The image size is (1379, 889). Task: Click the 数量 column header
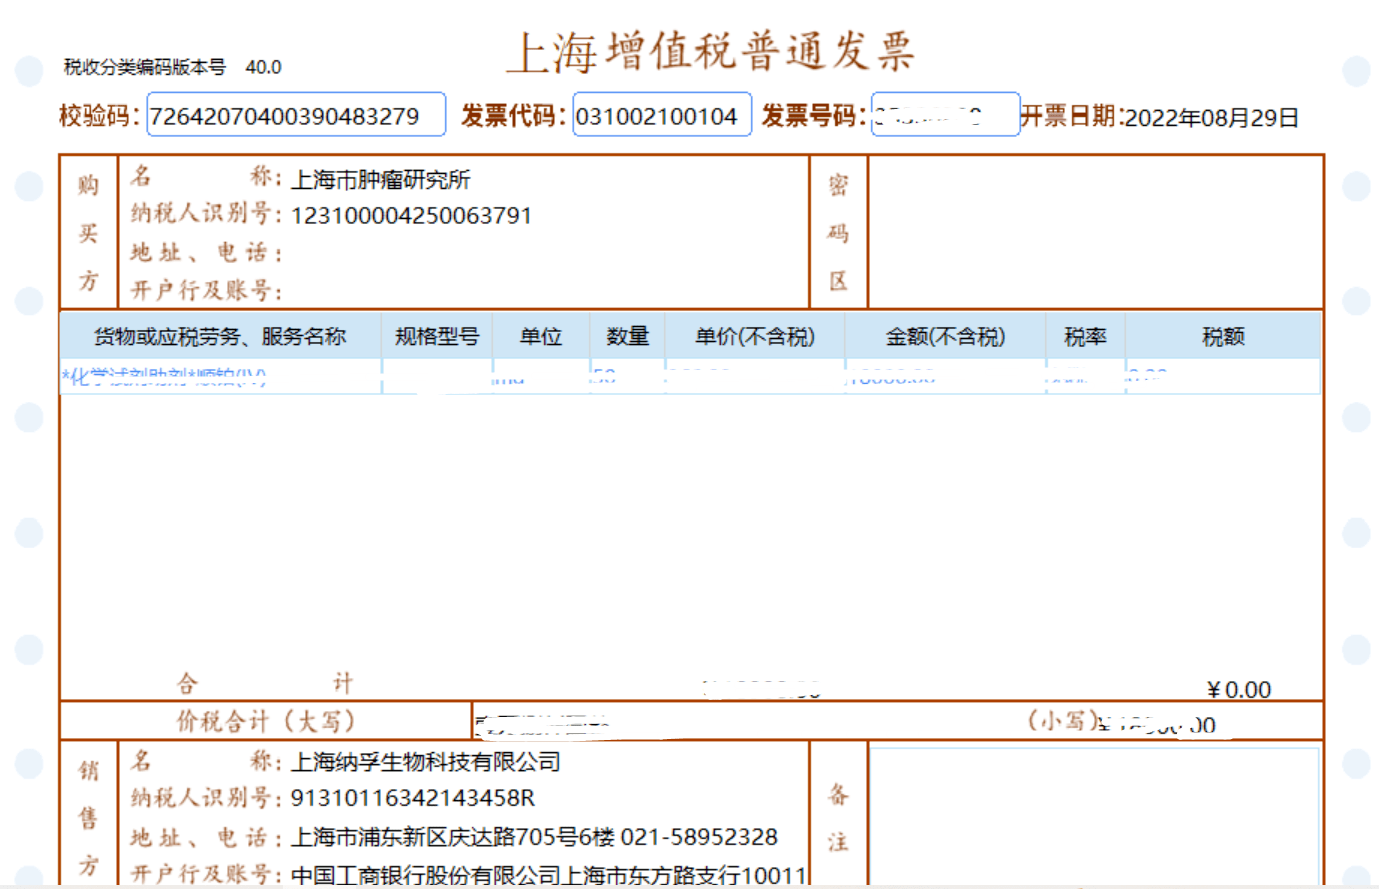click(628, 337)
